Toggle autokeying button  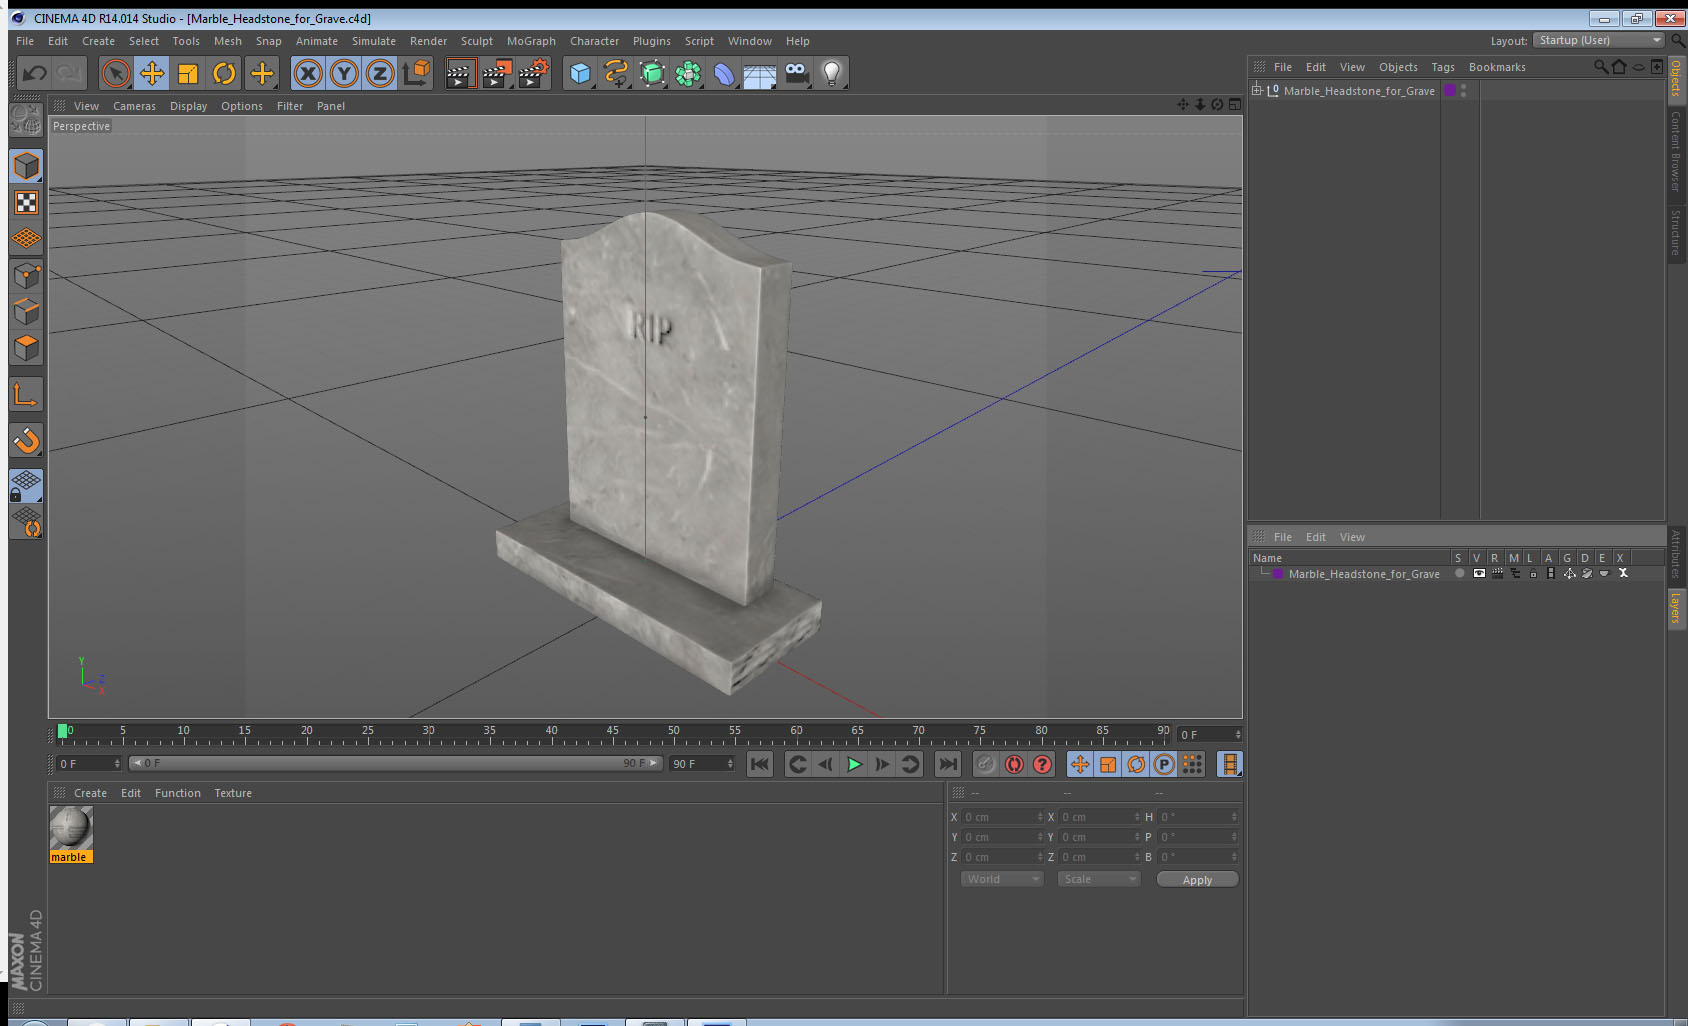(1014, 764)
